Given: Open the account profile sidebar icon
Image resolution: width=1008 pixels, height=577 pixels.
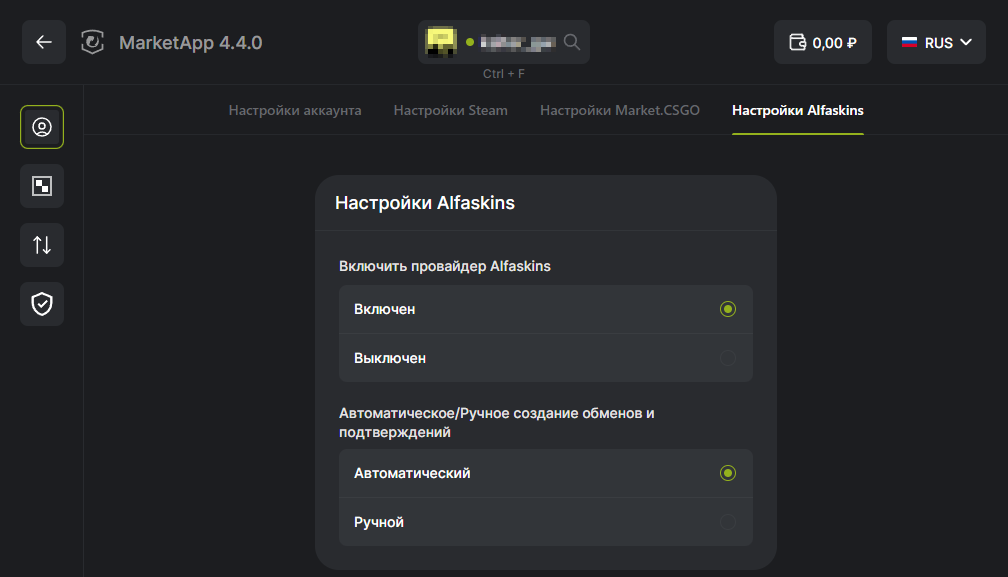Looking at the screenshot, I should pos(42,127).
